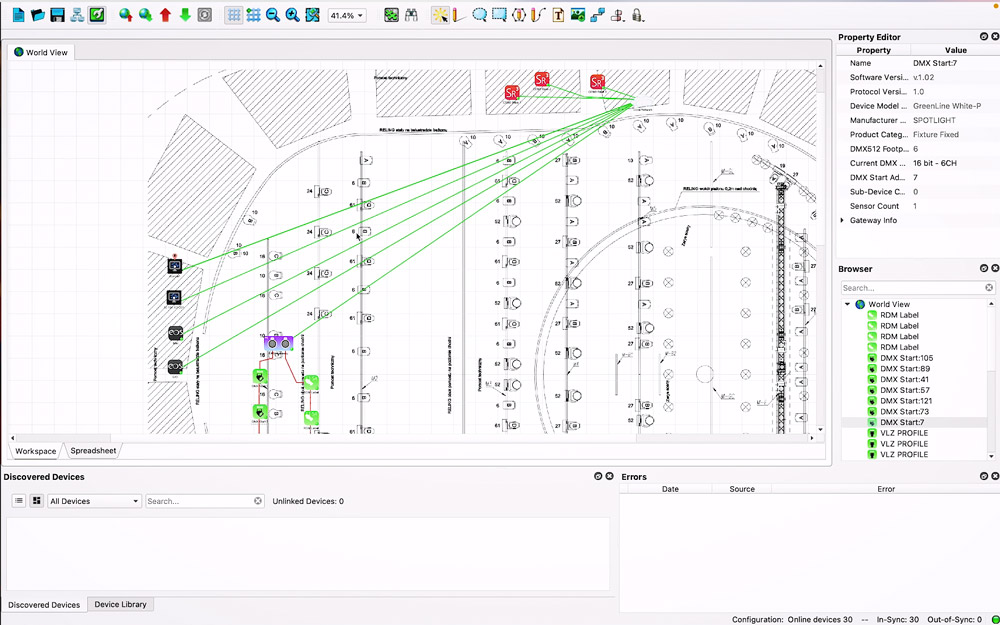Click the '16 bit - 6CH' property value
Viewport: 1000px width, 625px height.
935,163
